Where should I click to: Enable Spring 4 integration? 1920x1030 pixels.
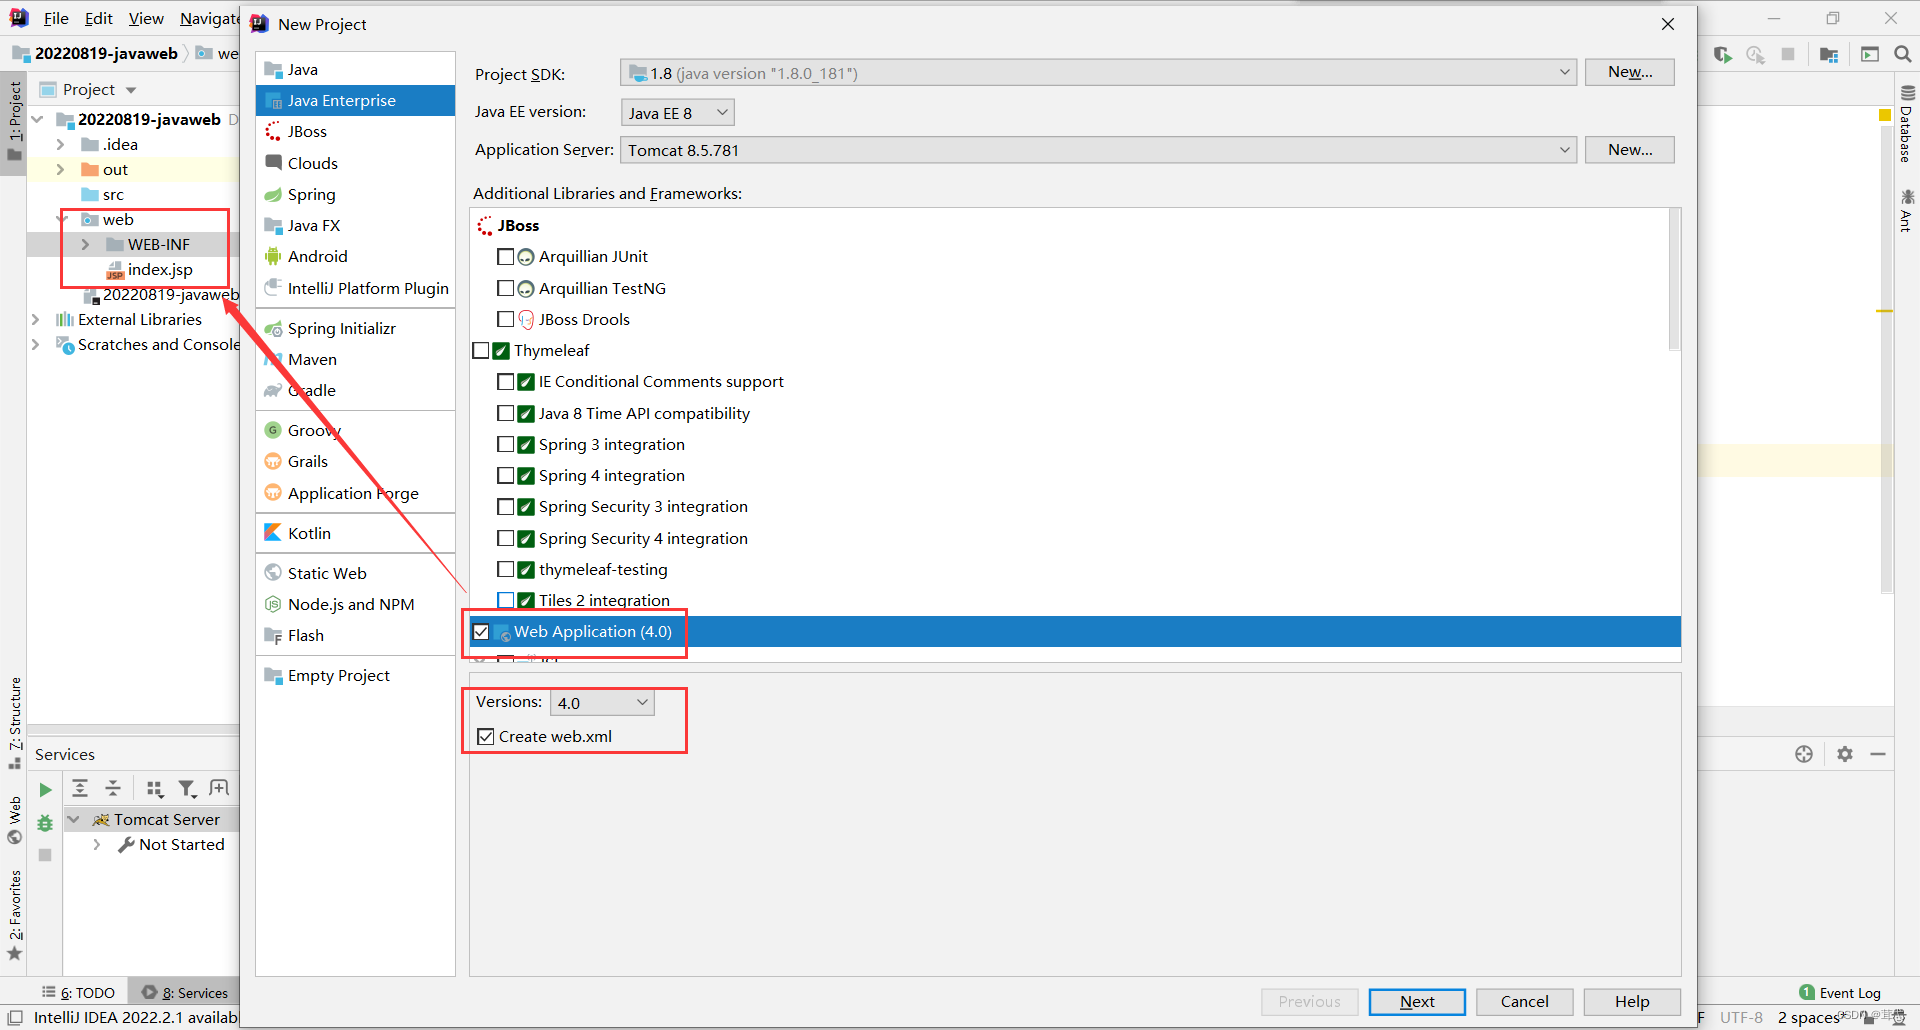(505, 476)
